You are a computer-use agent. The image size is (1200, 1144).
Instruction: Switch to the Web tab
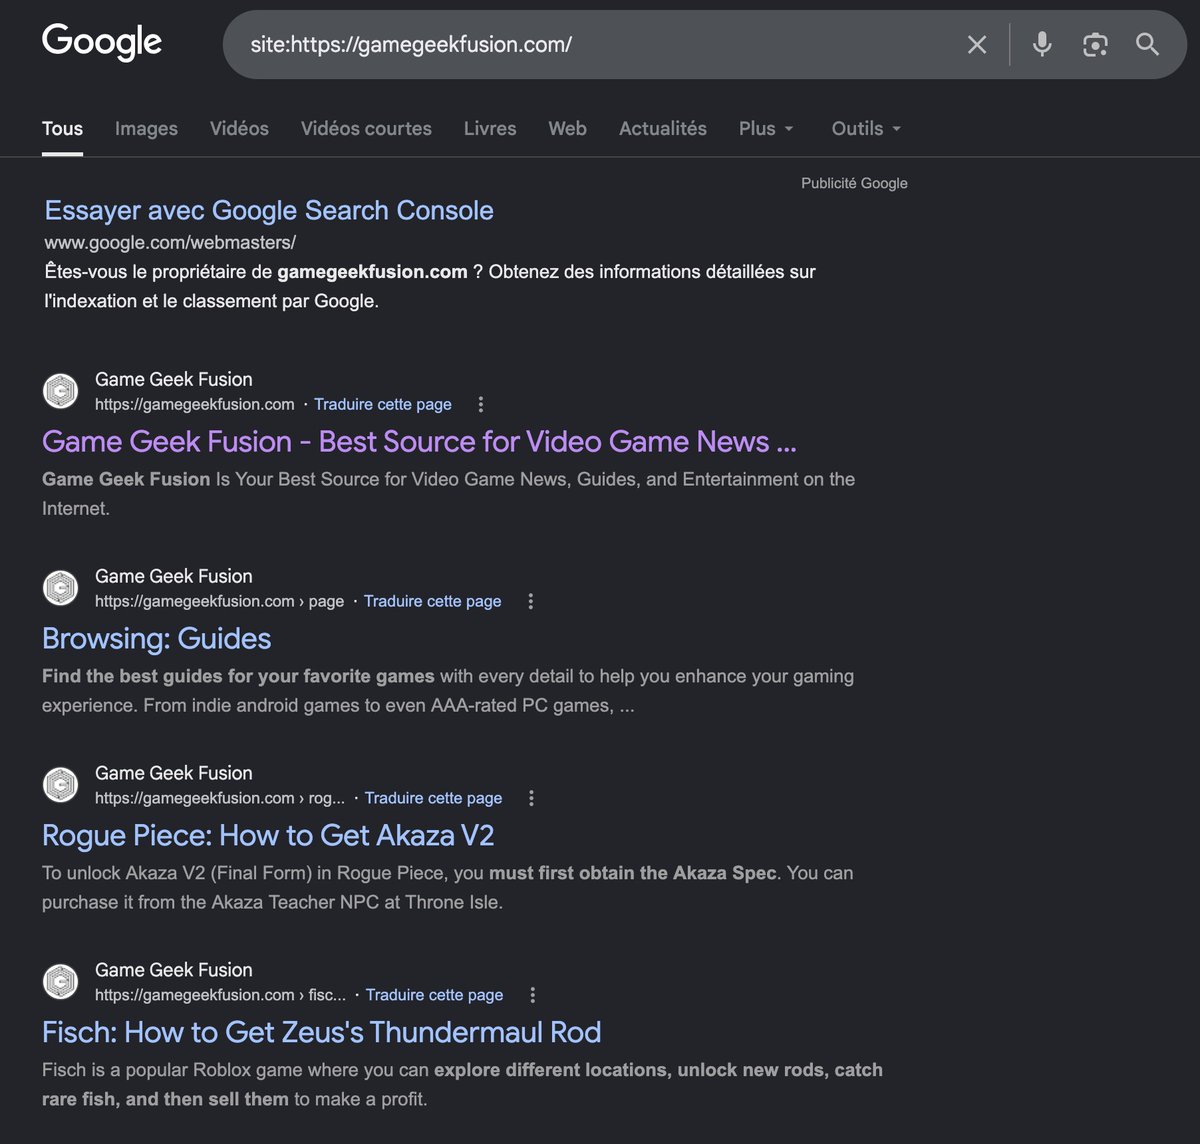[x=567, y=128]
